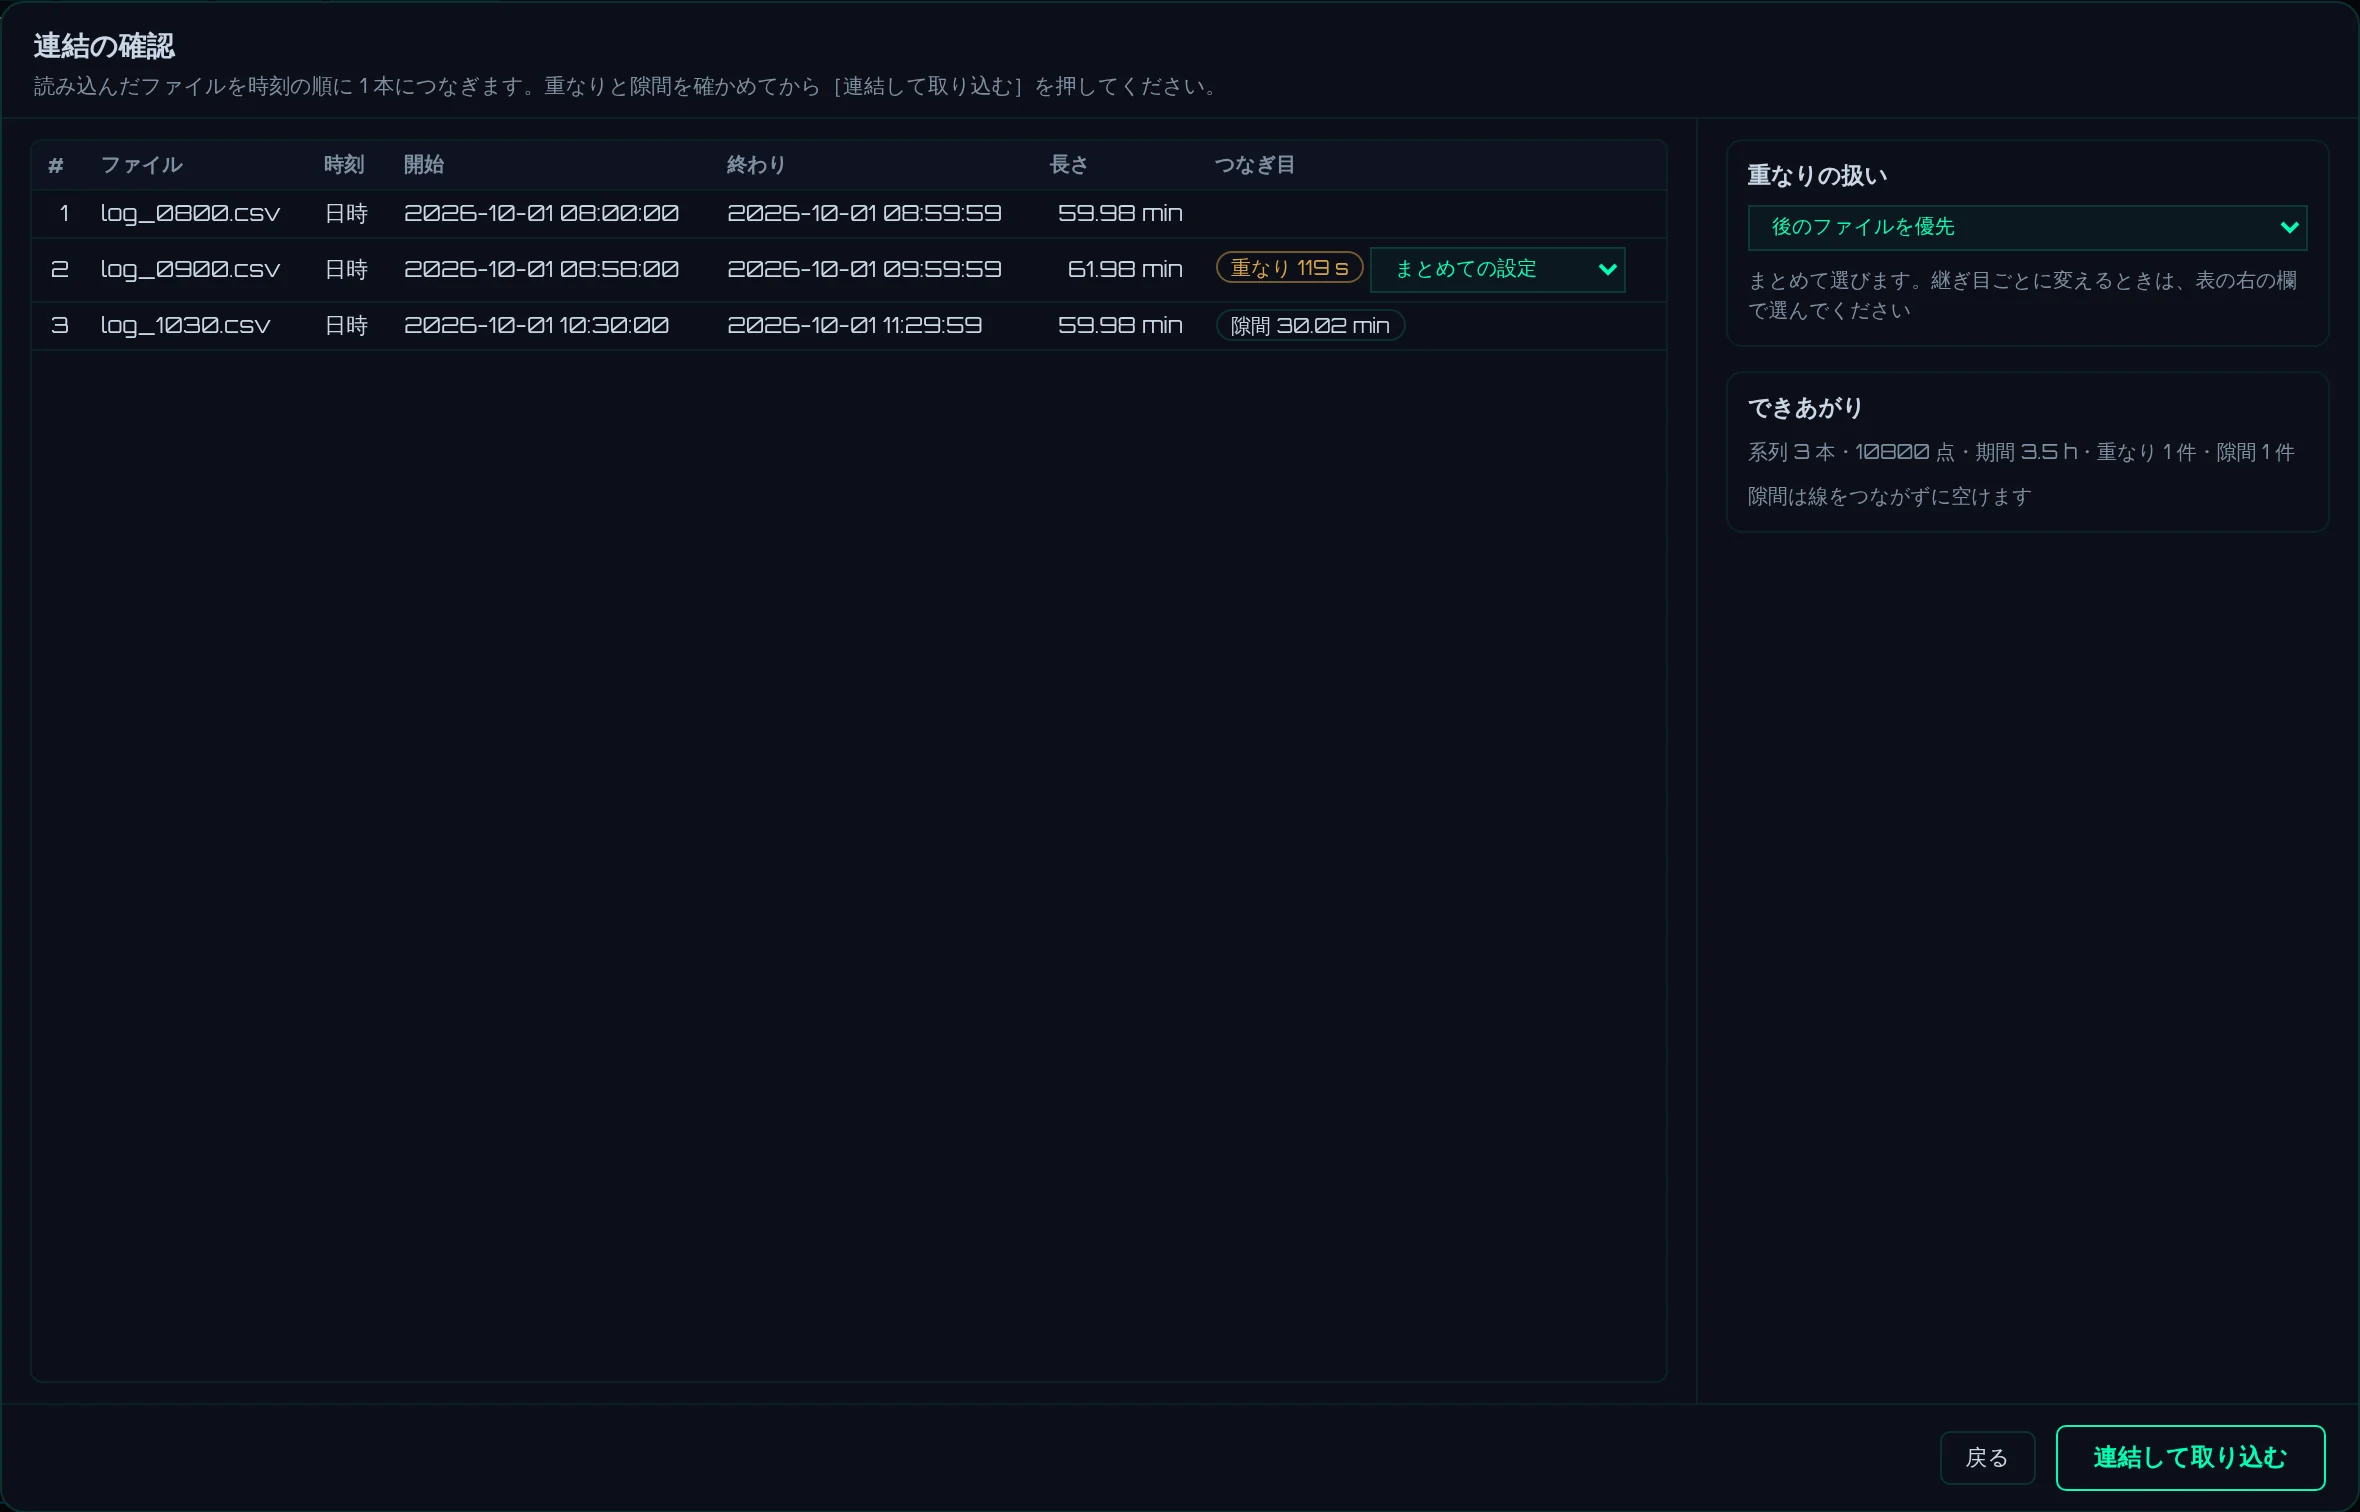The height and width of the screenshot is (1512, 2360).
Task: Click the 59.98 min length of log_0800.csv
Action: pos(1120,213)
